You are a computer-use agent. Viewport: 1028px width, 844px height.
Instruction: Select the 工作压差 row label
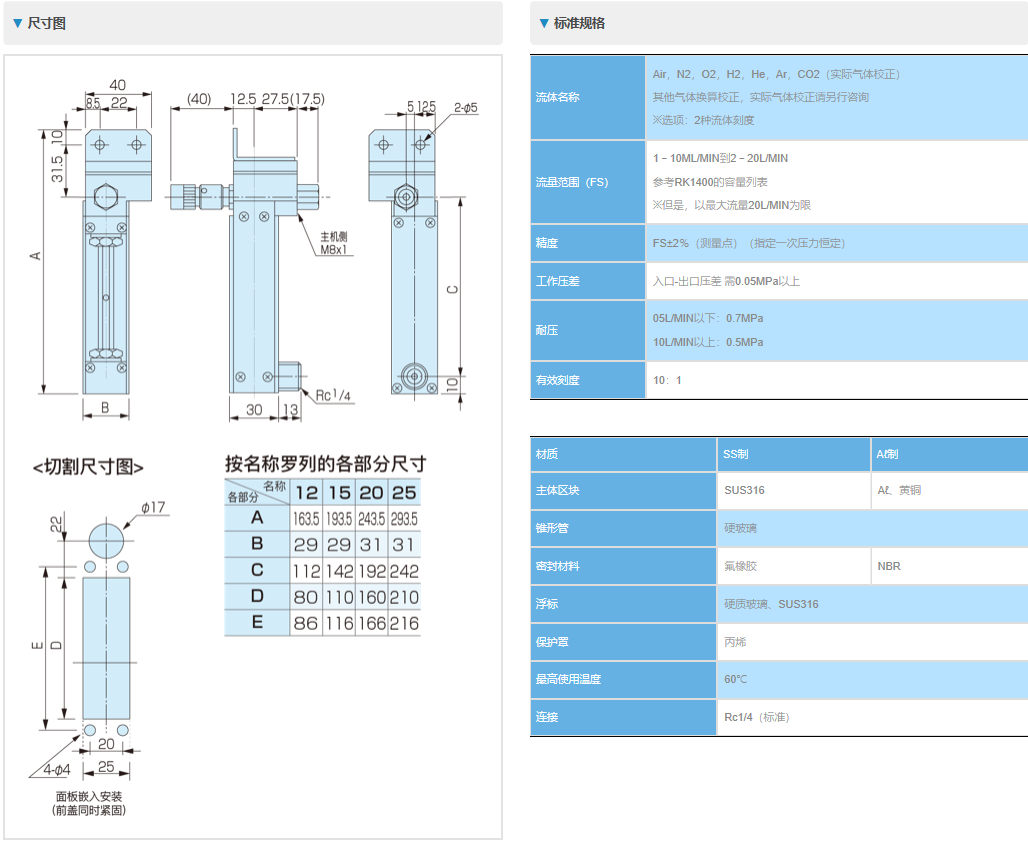point(587,281)
